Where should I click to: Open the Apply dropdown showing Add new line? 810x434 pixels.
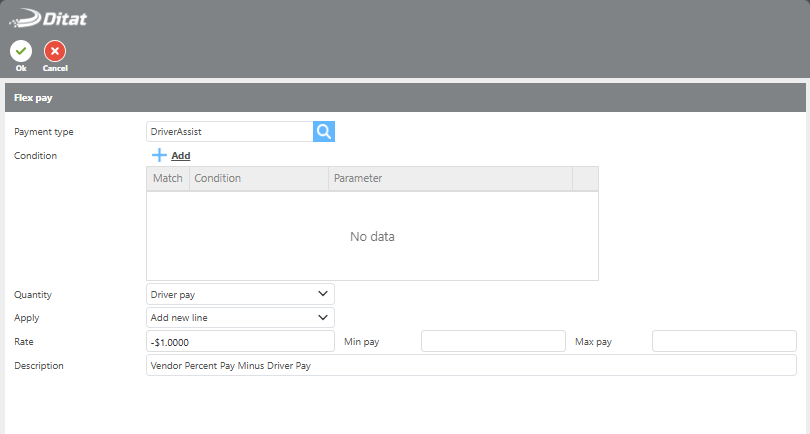click(x=240, y=317)
